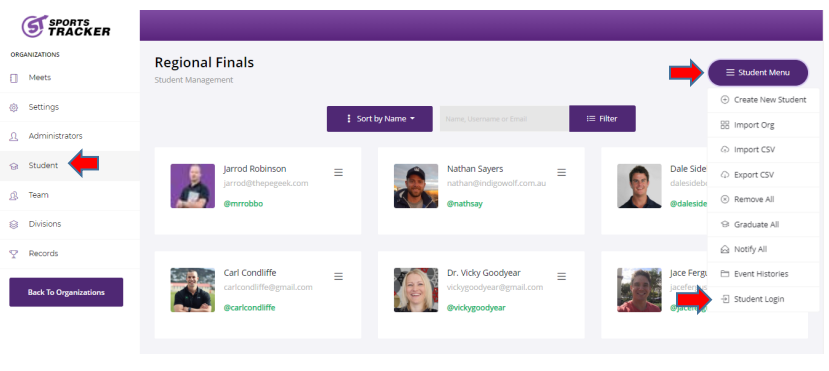Expand the Sort by Name dropdown

pos(380,119)
